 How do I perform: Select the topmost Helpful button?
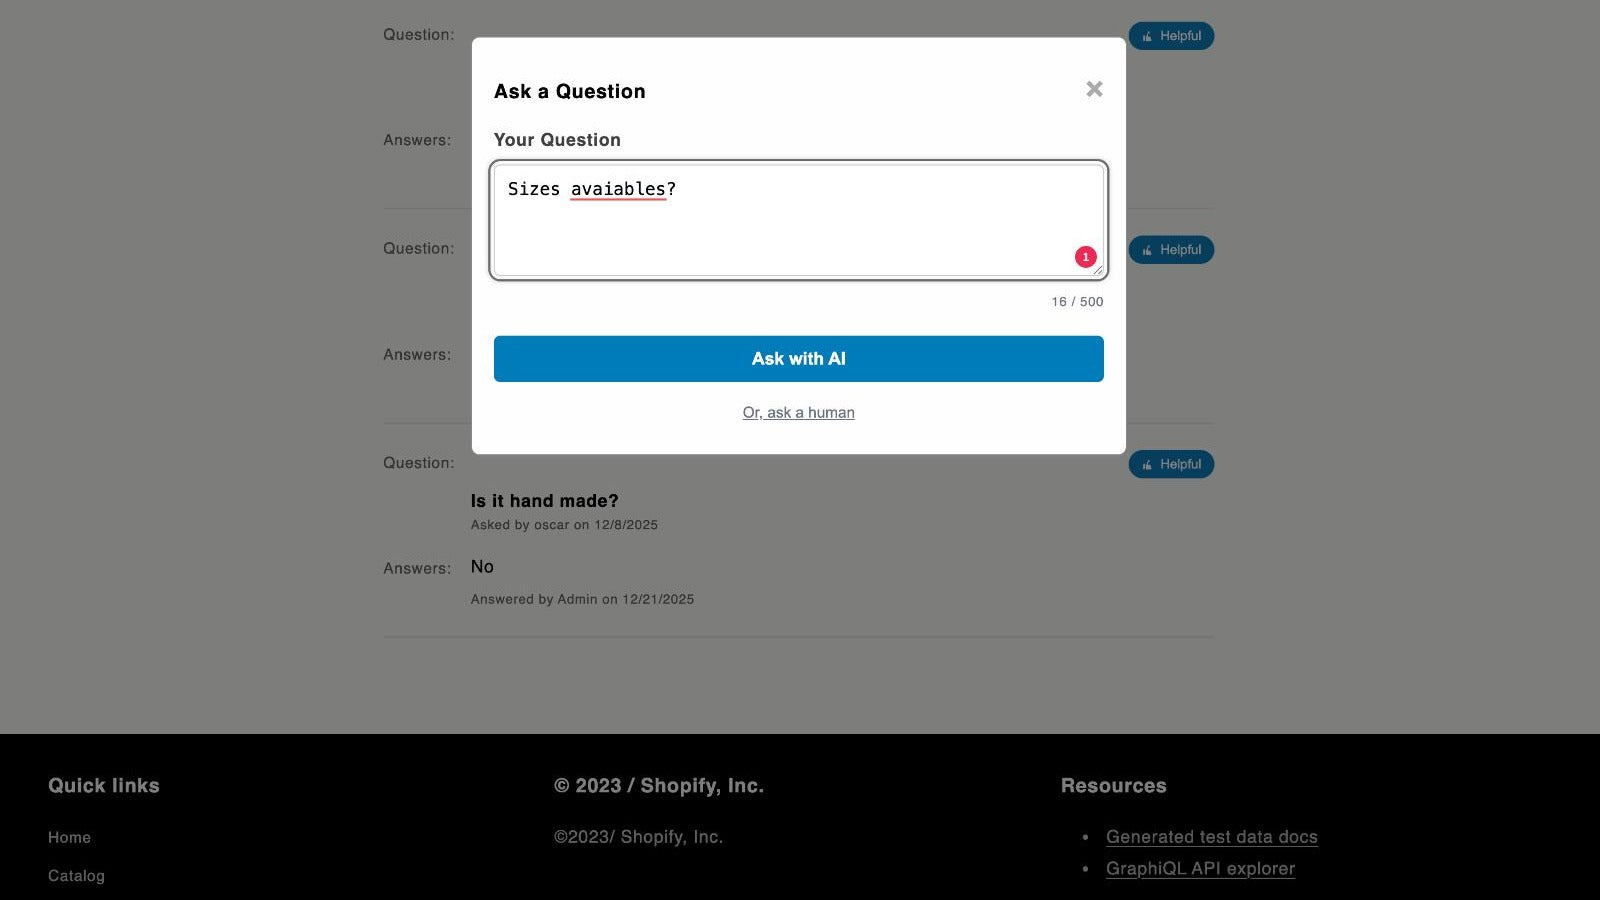(x=1170, y=35)
